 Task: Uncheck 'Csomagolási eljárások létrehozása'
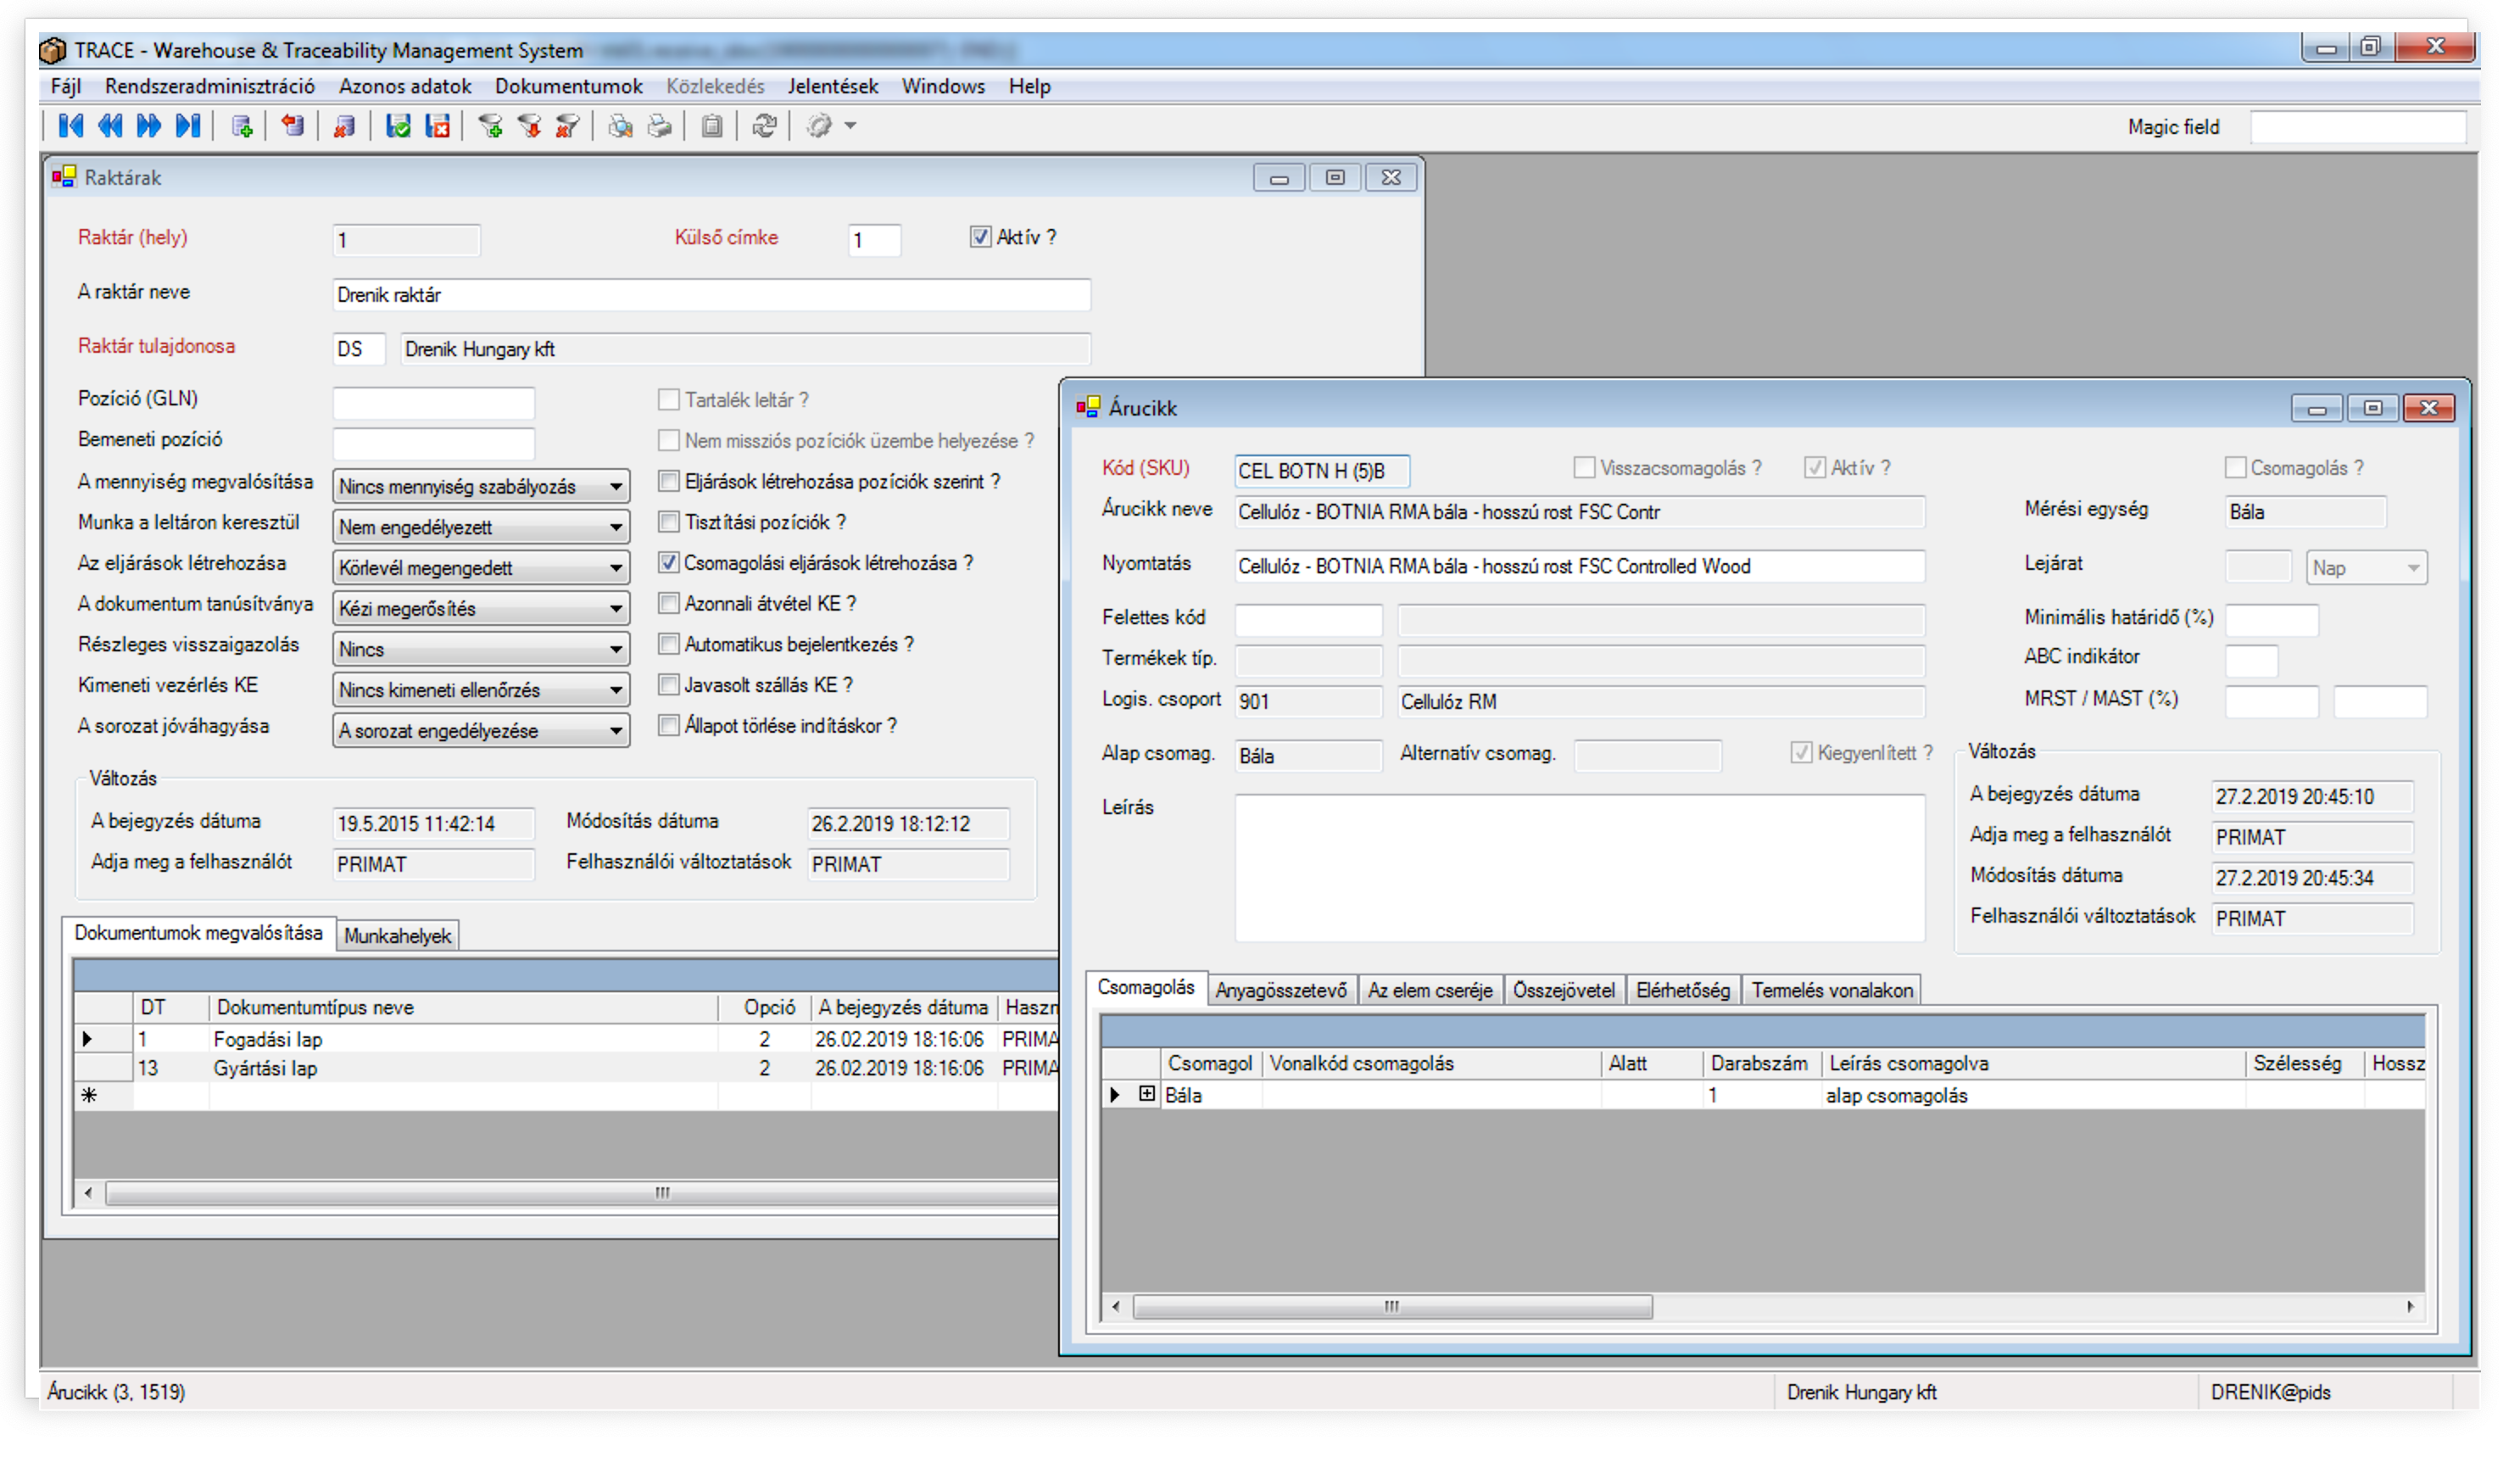tap(669, 563)
